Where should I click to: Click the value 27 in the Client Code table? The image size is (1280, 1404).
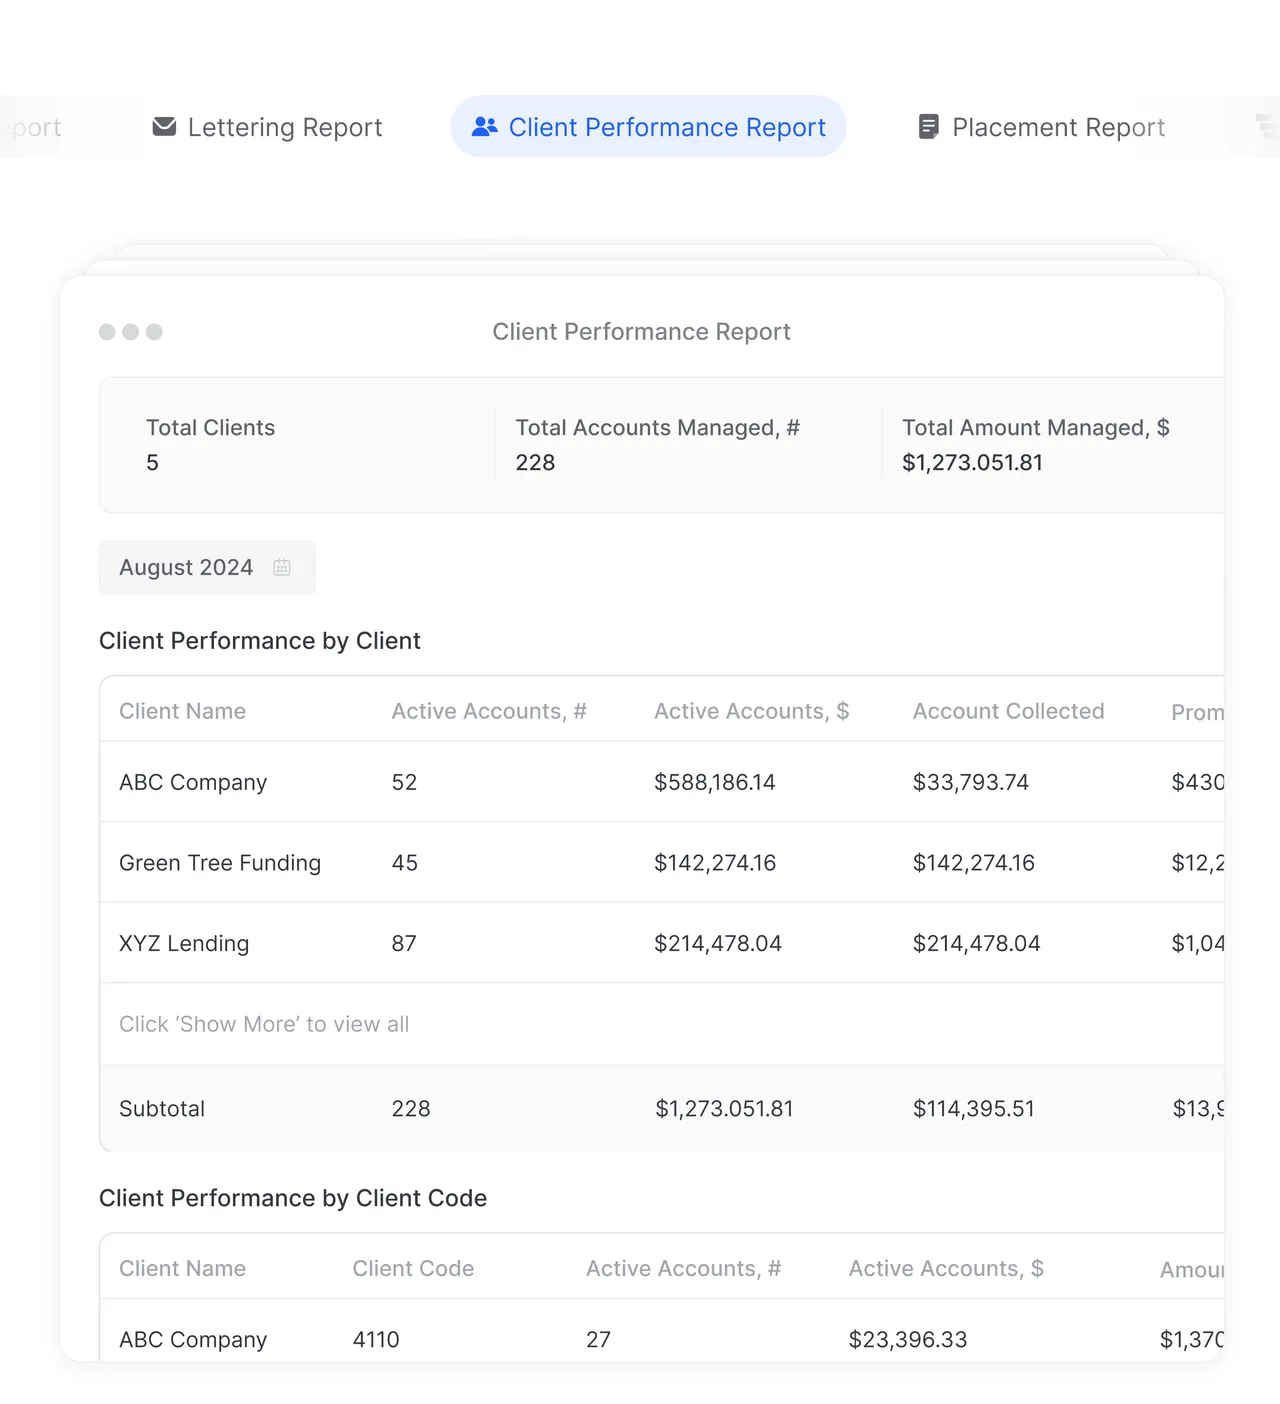click(598, 1339)
